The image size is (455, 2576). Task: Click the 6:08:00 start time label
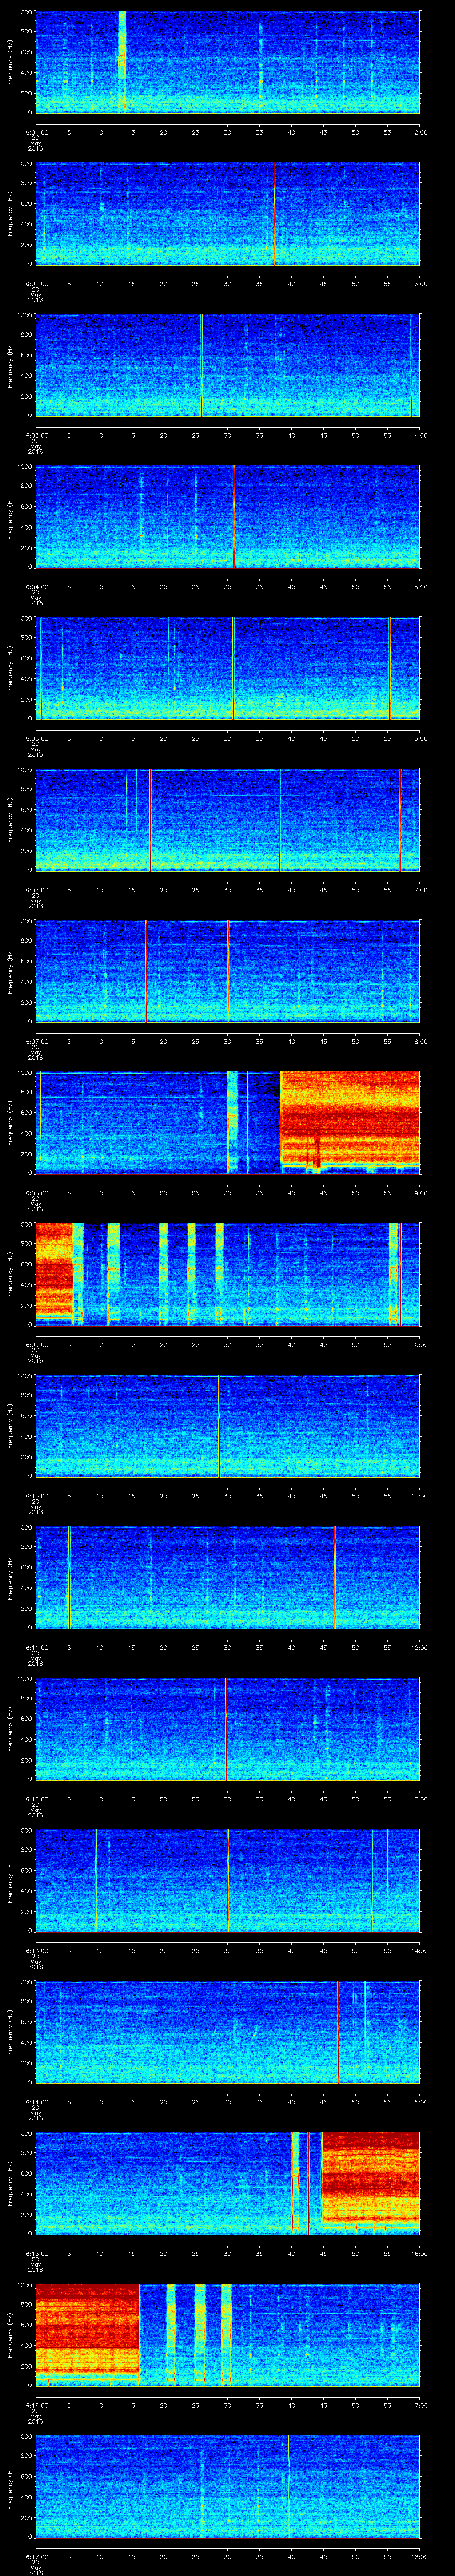point(36,1193)
